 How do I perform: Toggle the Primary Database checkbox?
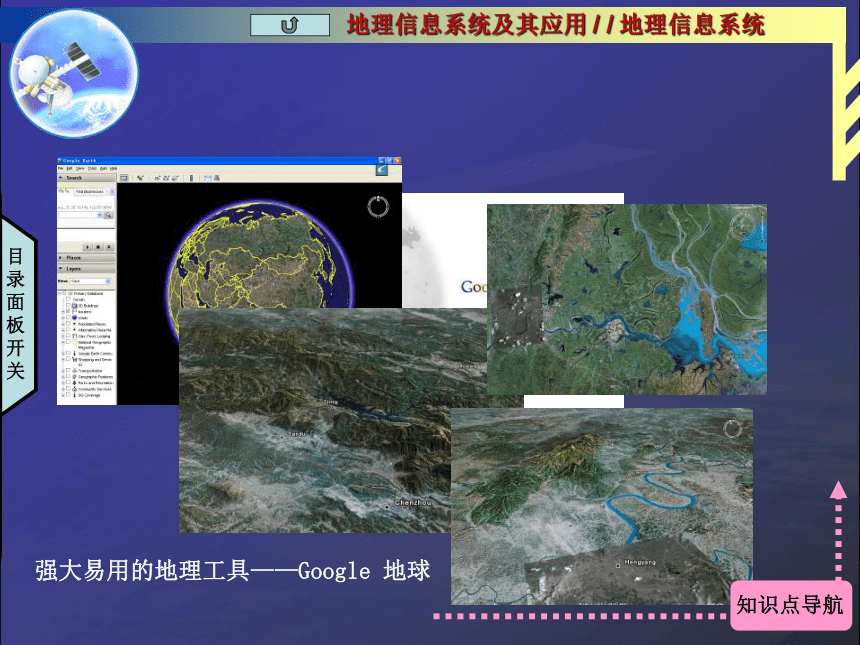[x=65, y=294]
